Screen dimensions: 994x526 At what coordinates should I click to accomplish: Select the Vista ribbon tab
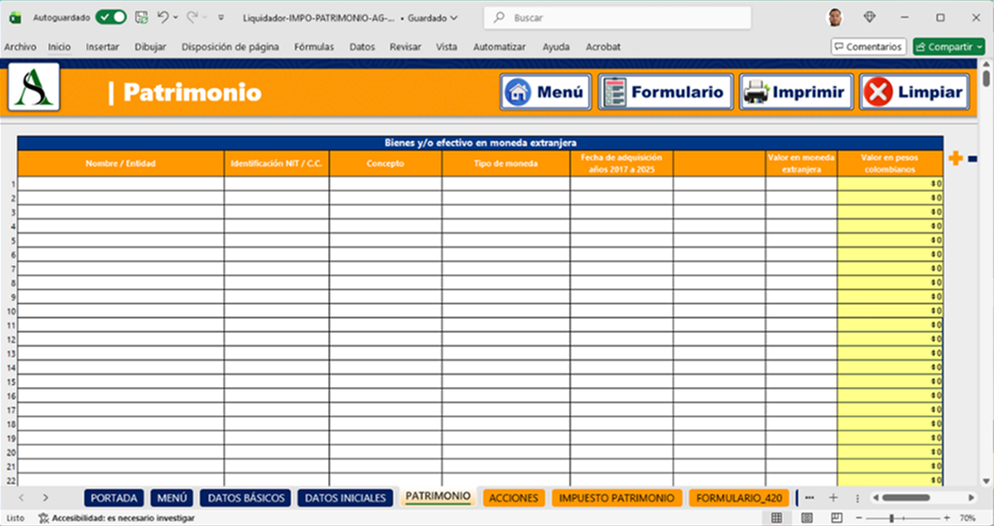pyautogui.click(x=446, y=47)
